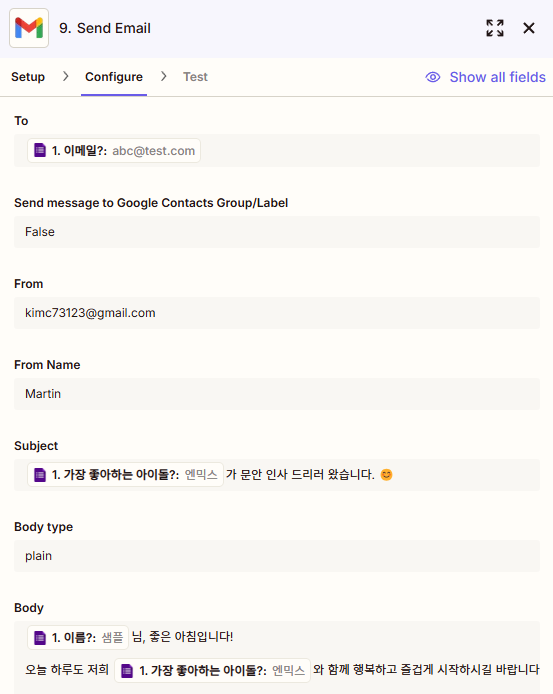Click the Subject text after the pill
Viewport: 553px width, 694px height.
[x=300, y=474]
